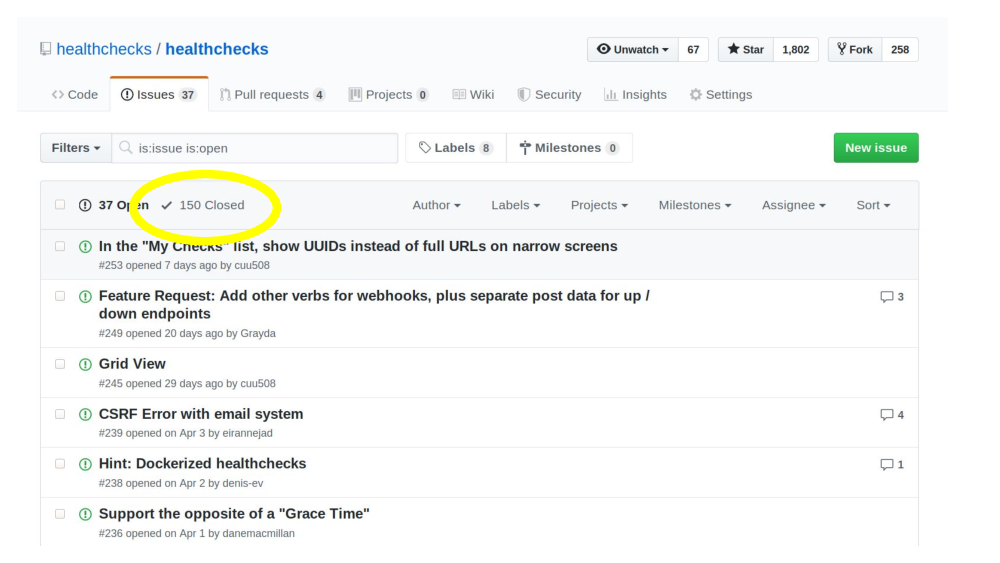Open the Wiki tab
The width and height of the screenshot is (1000, 563).
coord(473,94)
